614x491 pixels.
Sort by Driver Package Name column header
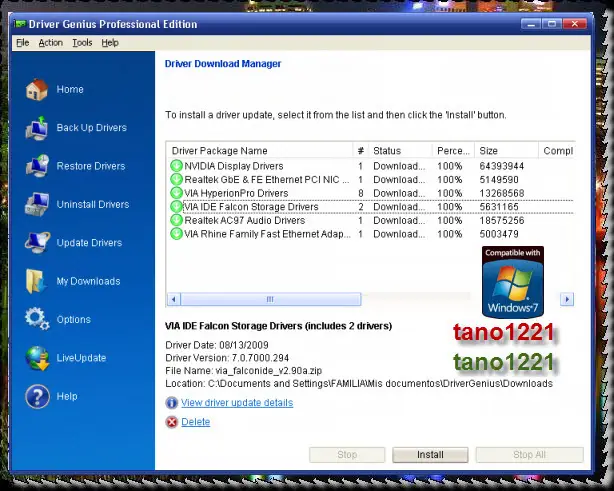click(x=260, y=151)
